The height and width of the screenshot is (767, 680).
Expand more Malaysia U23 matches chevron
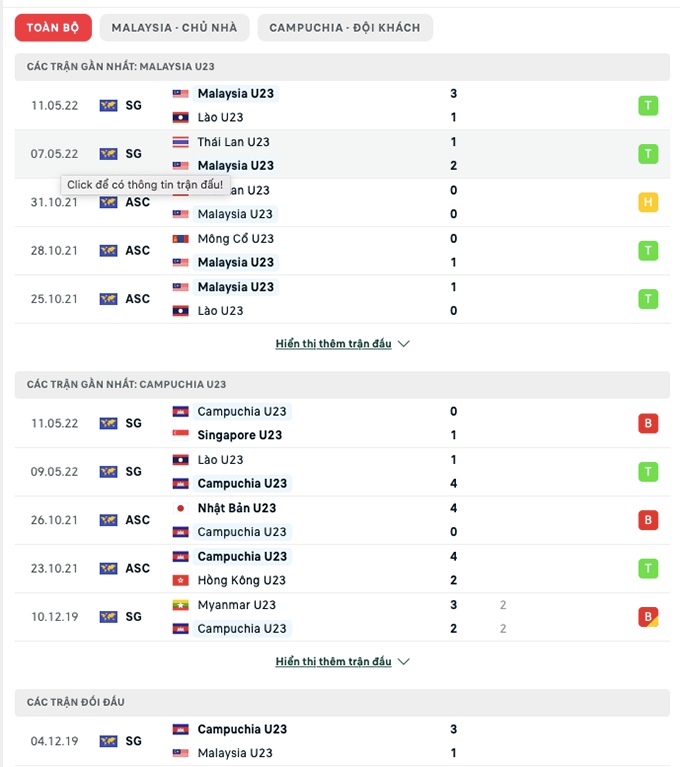pyautogui.click(x=404, y=343)
